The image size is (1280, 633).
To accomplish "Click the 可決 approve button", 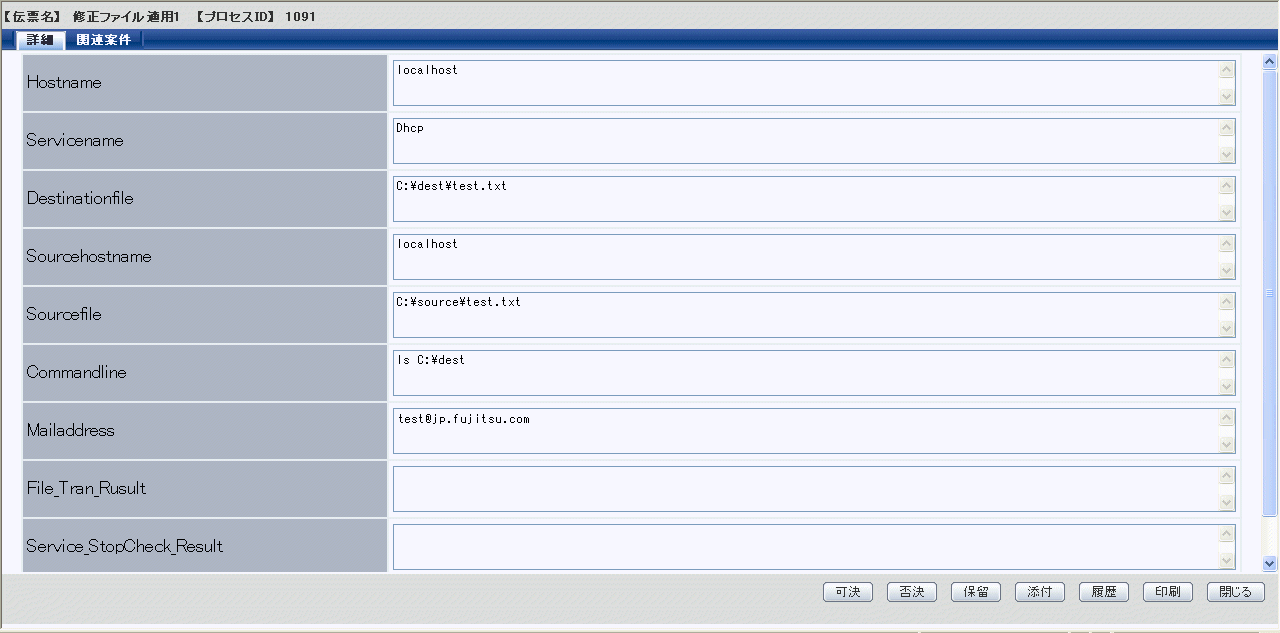I will (x=848, y=592).
